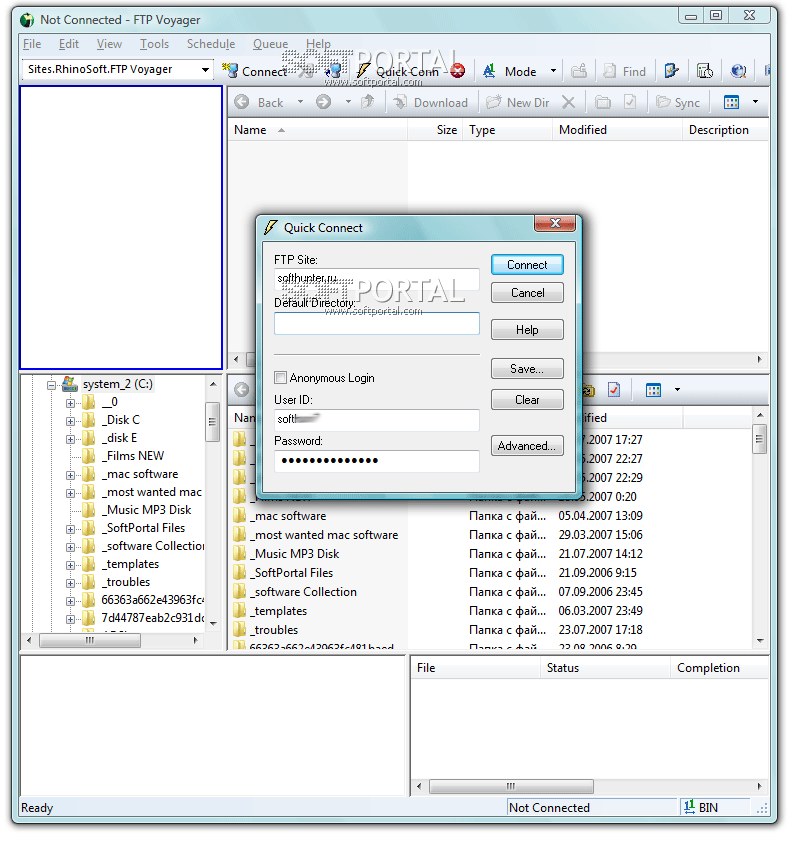Expand the _troubles tree folder
The image size is (788, 841).
(70, 583)
